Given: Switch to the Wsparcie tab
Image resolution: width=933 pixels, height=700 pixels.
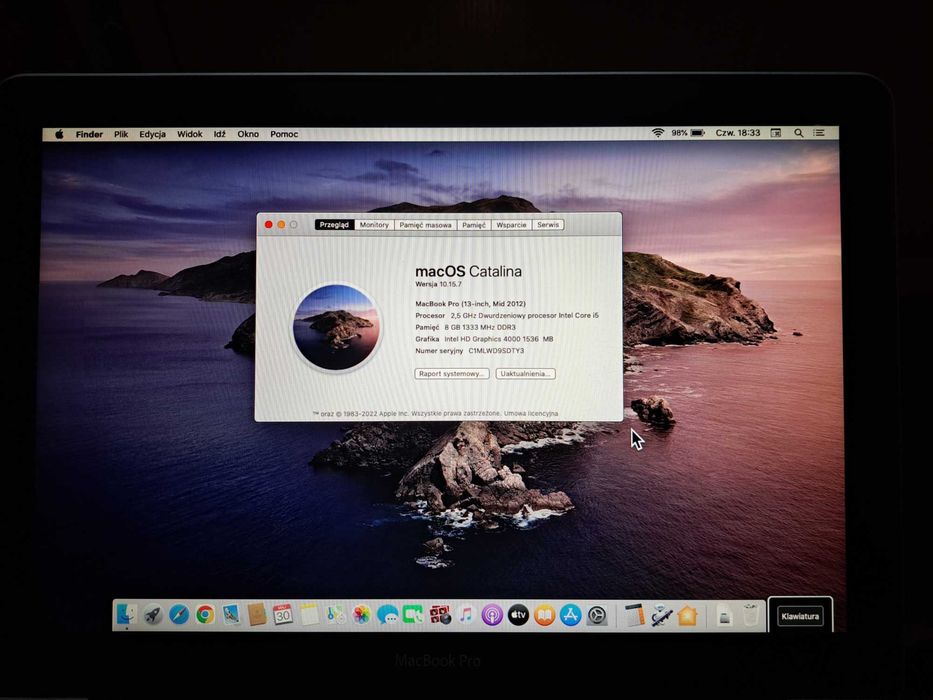Looking at the screenshot, I should (511, 225).
